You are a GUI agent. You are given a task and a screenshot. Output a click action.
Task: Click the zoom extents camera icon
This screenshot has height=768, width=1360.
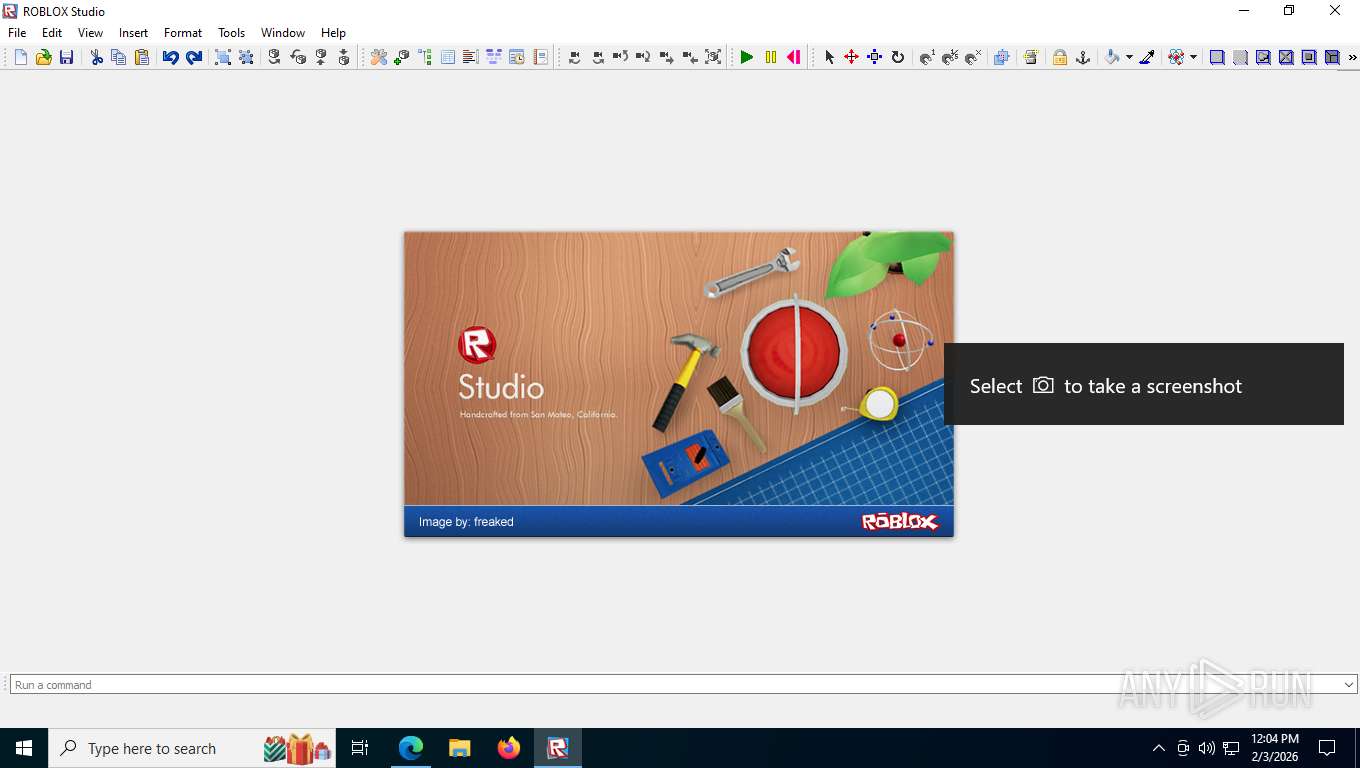(713, 58)
